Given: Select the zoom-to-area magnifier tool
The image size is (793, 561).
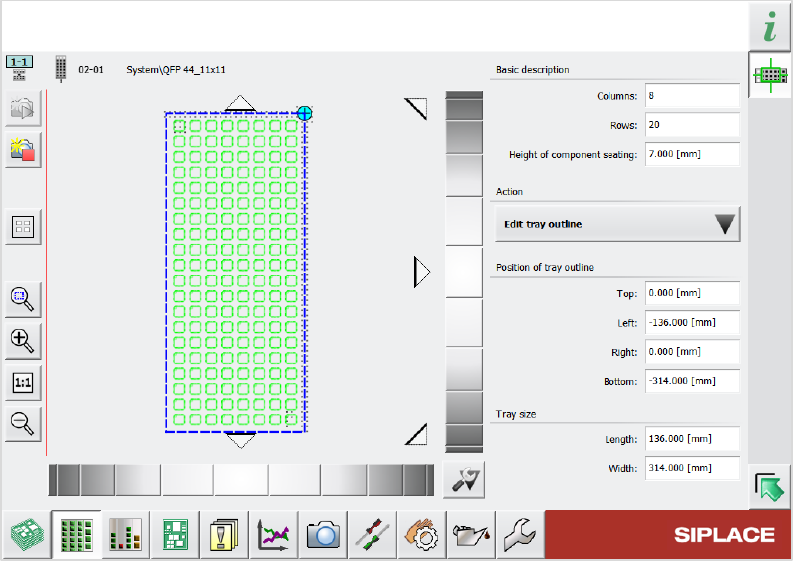Looking at the screenshot, I should click(x=22, y=297).
